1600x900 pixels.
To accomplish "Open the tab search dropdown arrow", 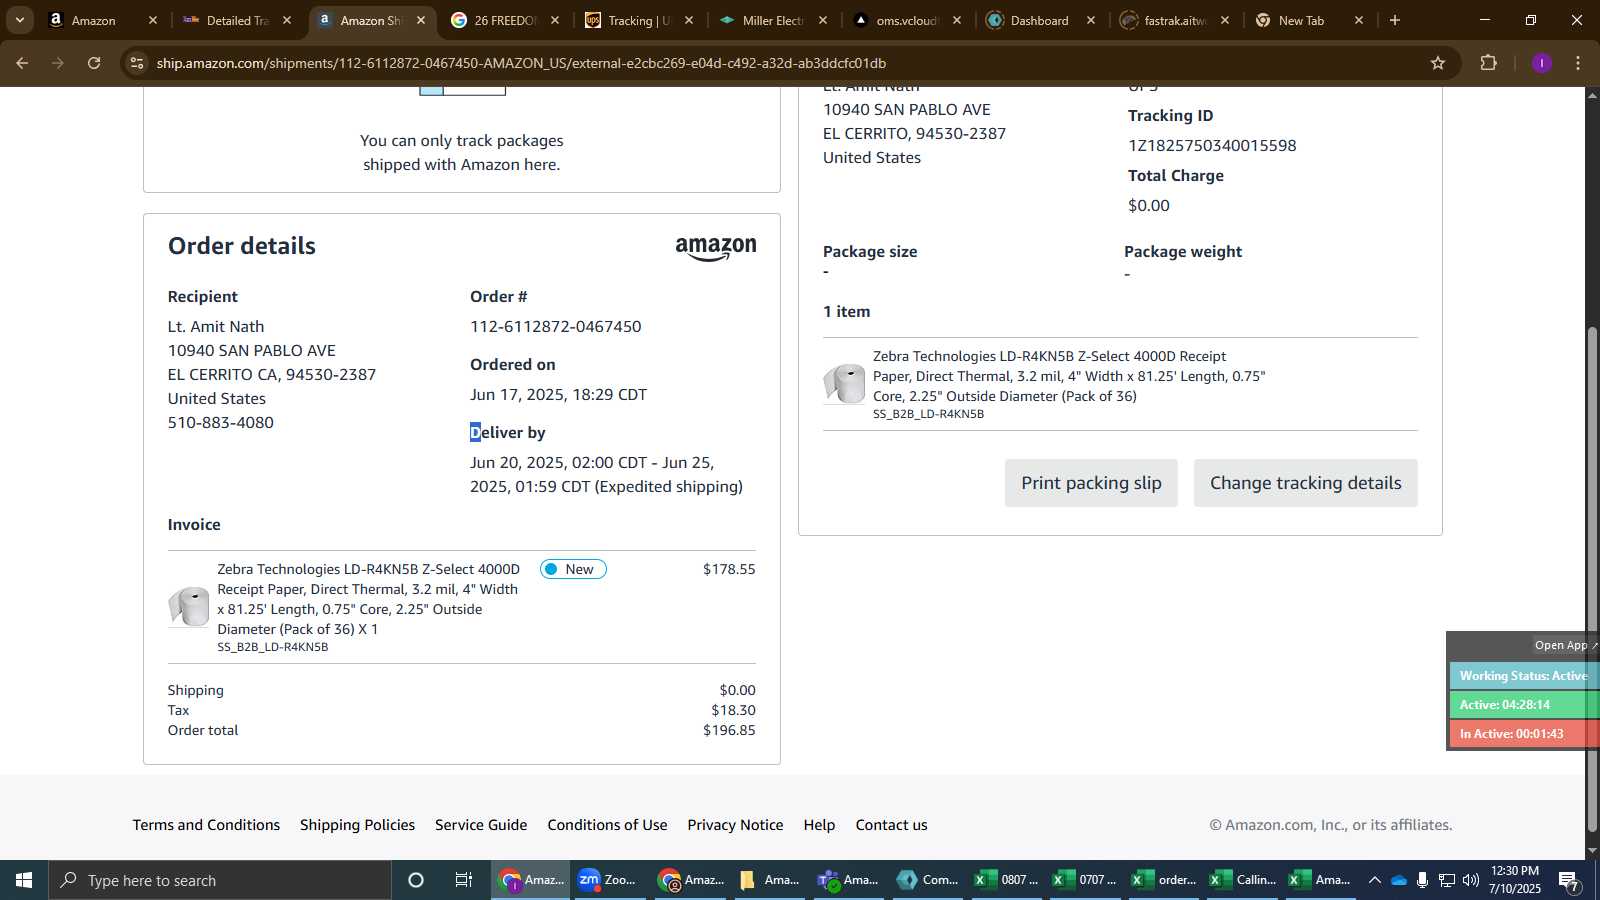I will pos(19,20).
